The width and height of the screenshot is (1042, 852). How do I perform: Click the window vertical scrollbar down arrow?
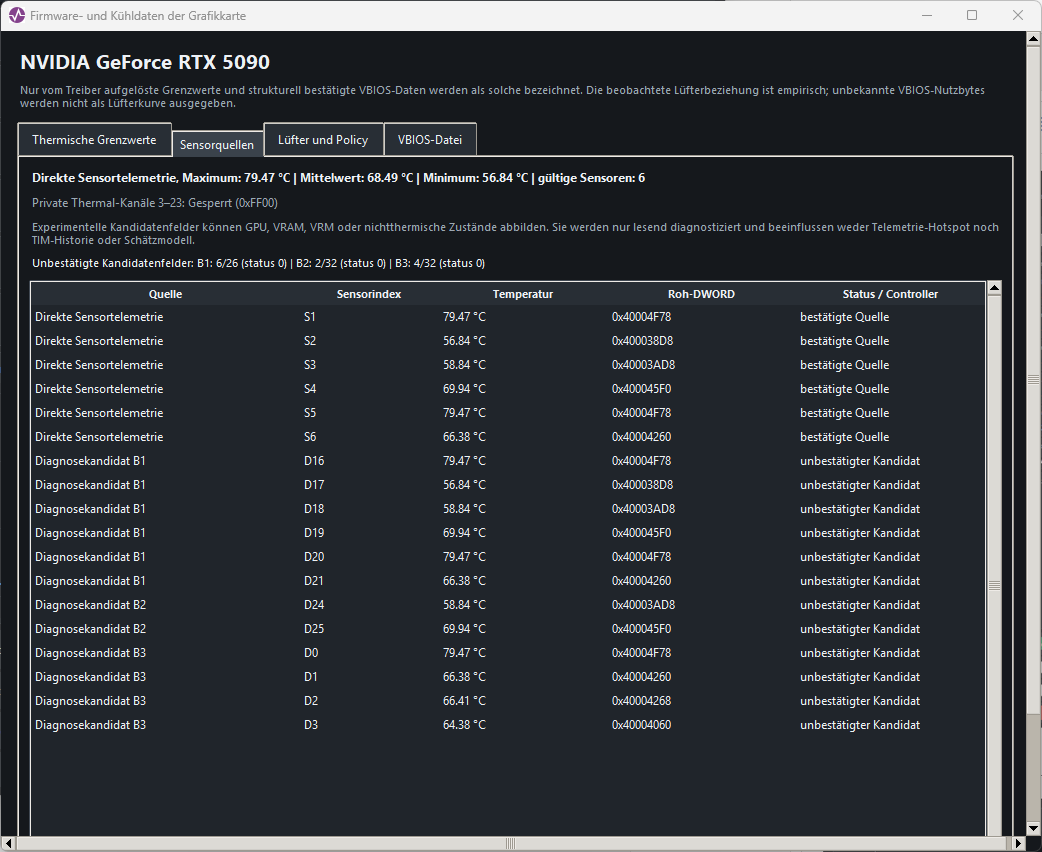pos(1033,829)
